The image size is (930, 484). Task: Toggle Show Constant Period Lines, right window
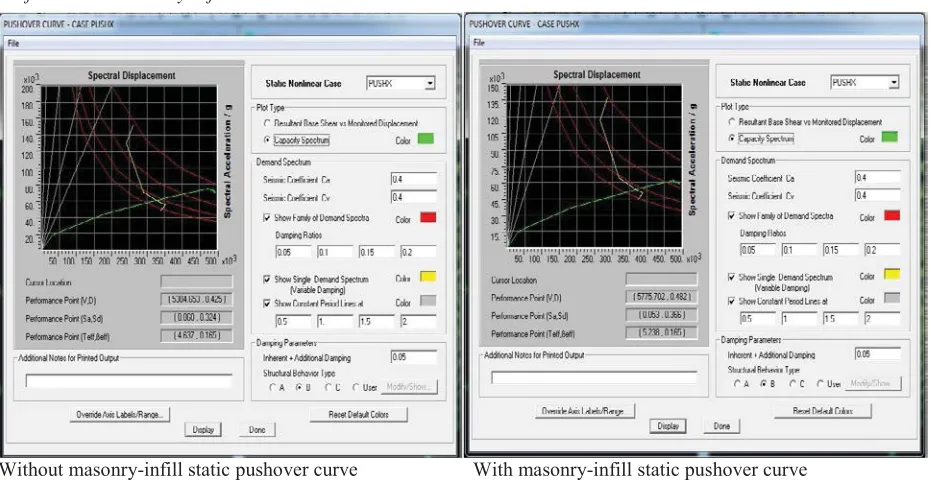732,301
